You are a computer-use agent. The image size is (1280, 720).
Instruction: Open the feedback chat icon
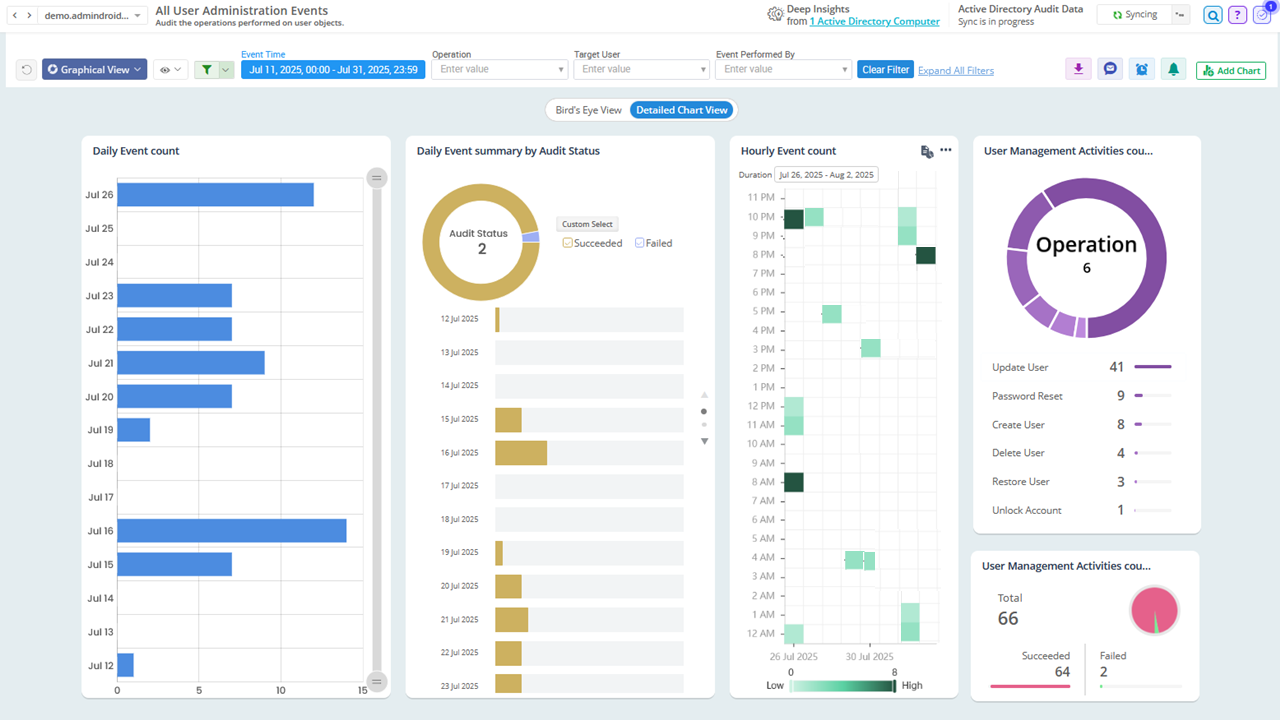click(1110, 68)
